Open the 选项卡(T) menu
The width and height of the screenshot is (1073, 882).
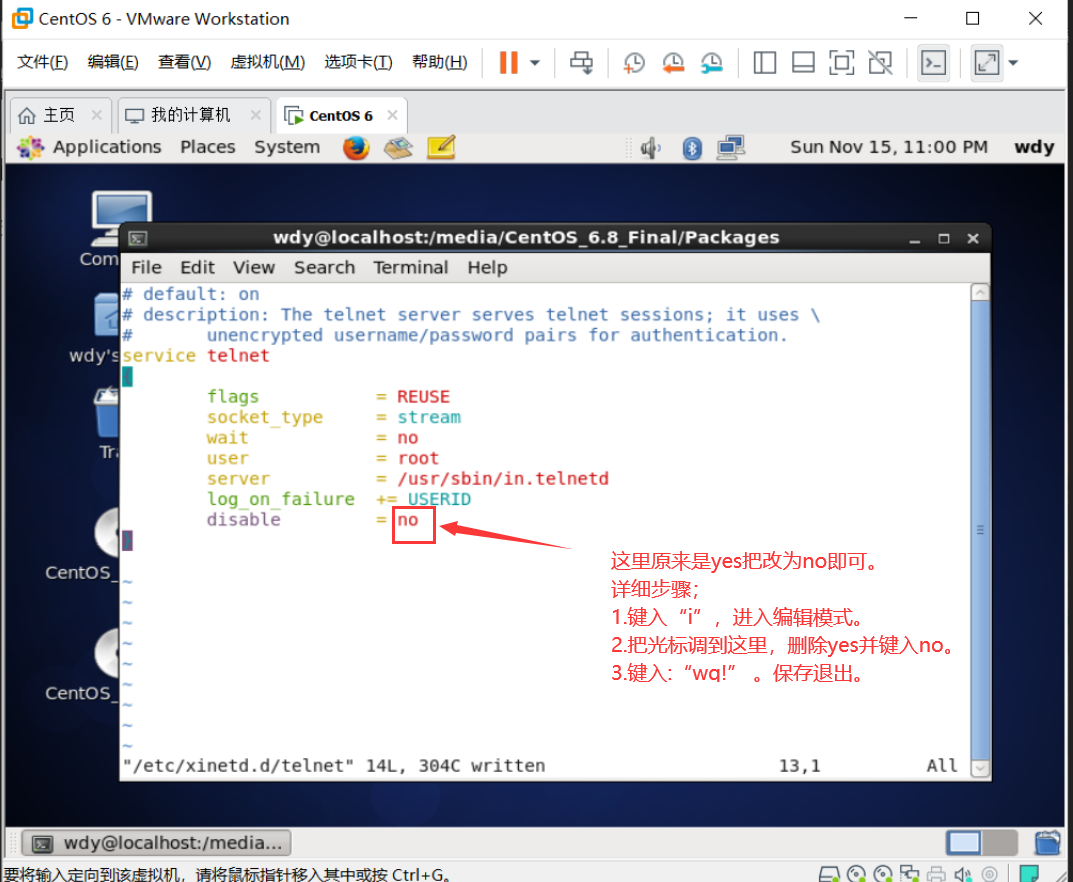coord(358,62)
